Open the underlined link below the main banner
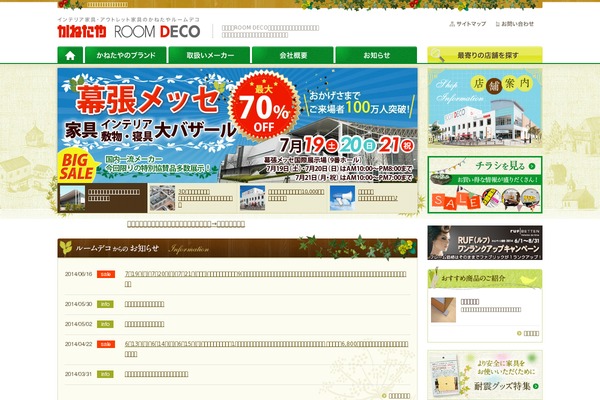 coord(186,224)
